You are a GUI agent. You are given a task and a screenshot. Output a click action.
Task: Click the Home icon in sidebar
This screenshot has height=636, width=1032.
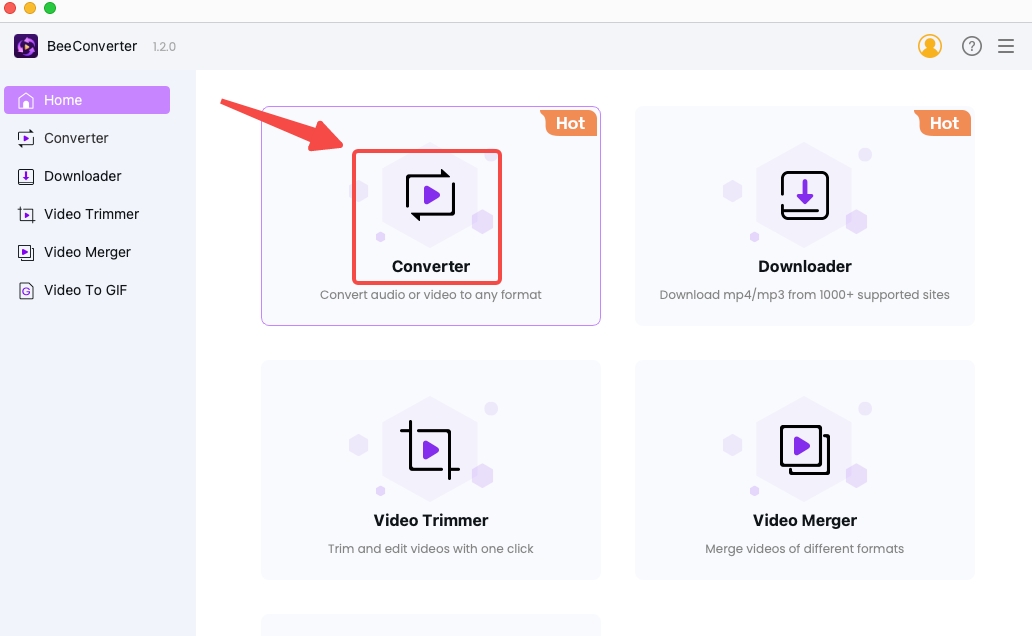(x=26, y=100)
